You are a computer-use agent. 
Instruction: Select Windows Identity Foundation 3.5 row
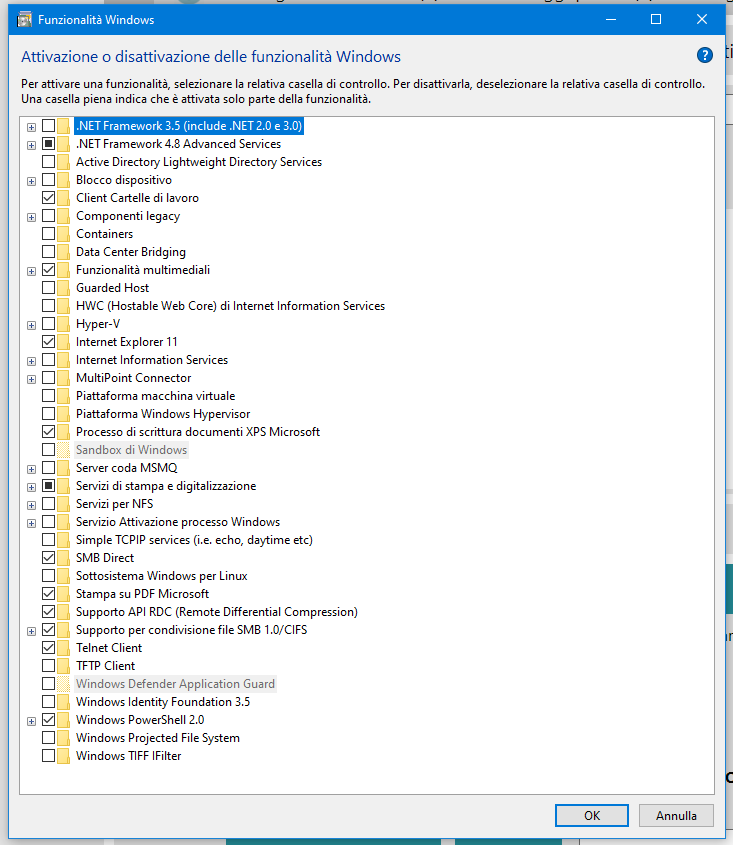(x=163, y=702)
